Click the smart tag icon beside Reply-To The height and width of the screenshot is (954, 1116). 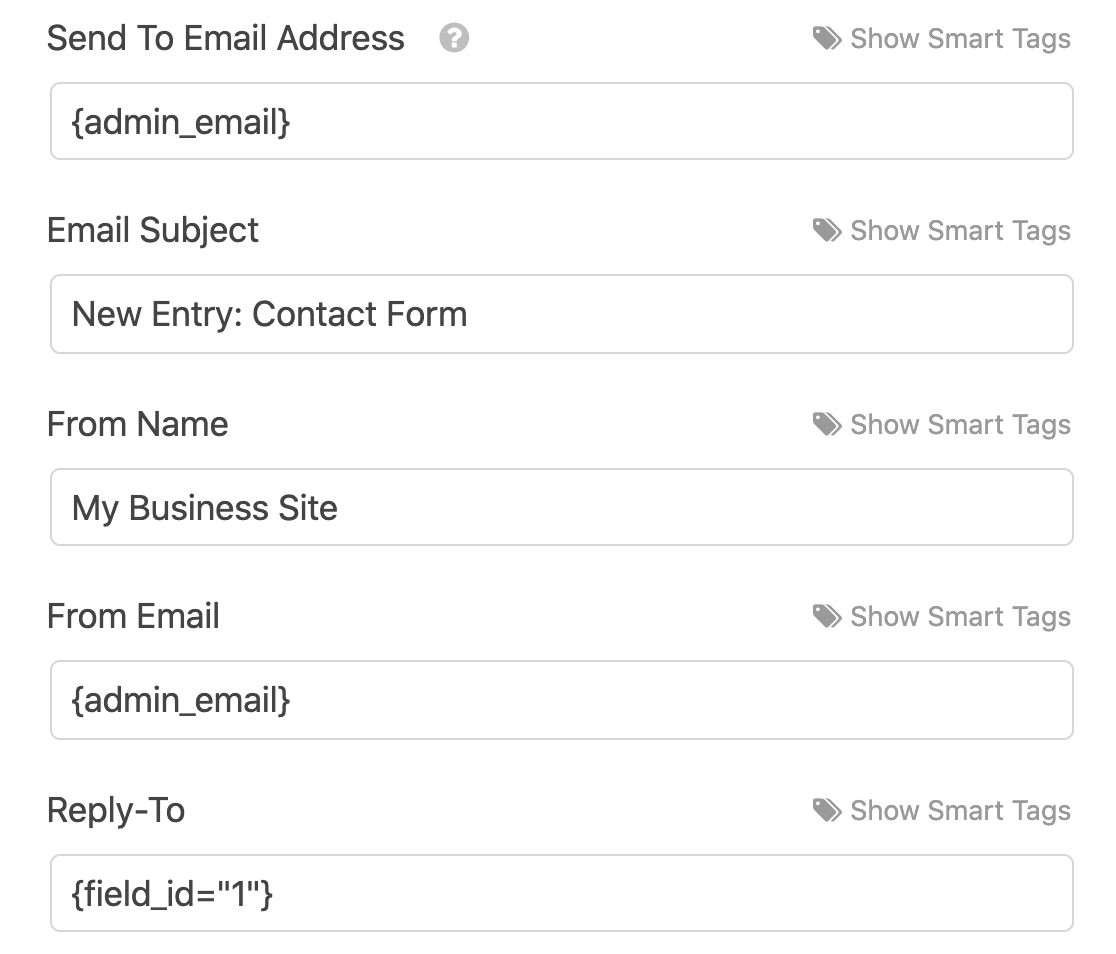coord(826,810)
